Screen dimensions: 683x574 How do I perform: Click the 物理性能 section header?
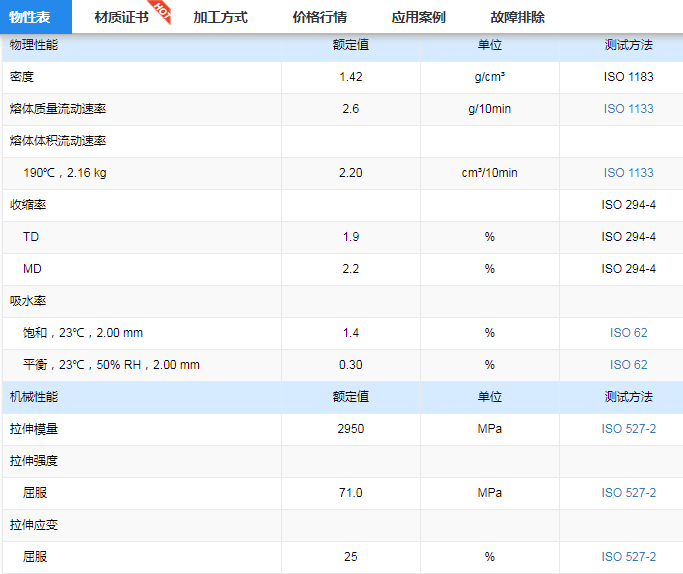(x=34, y=45)
